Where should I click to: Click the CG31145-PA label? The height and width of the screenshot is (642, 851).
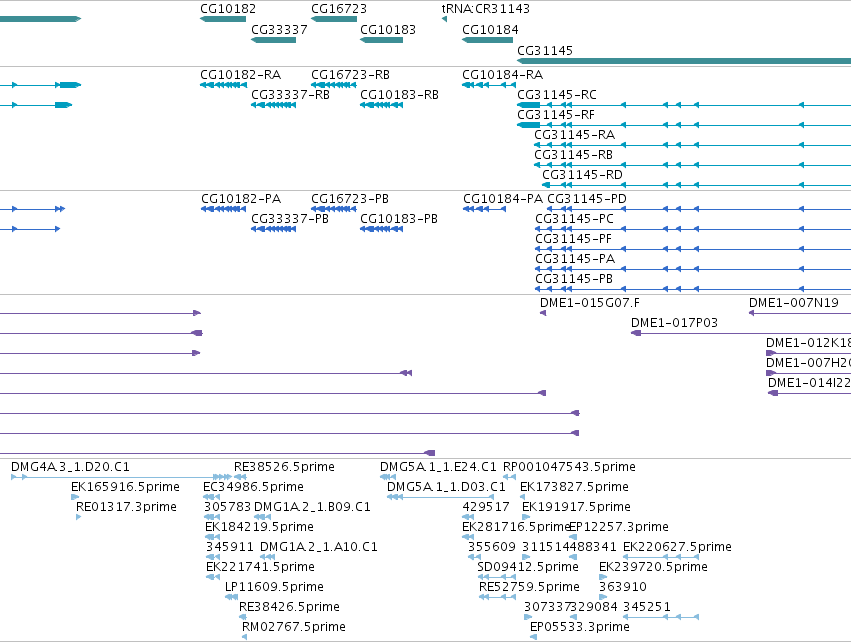click(x=575, y=259)
